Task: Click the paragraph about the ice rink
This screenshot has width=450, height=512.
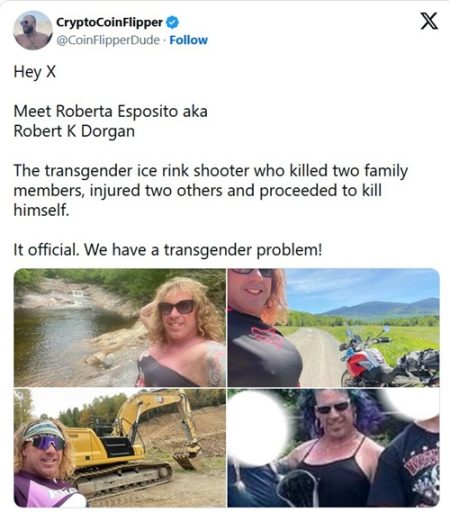Action: pyautogui.click(x=211, y=190)
